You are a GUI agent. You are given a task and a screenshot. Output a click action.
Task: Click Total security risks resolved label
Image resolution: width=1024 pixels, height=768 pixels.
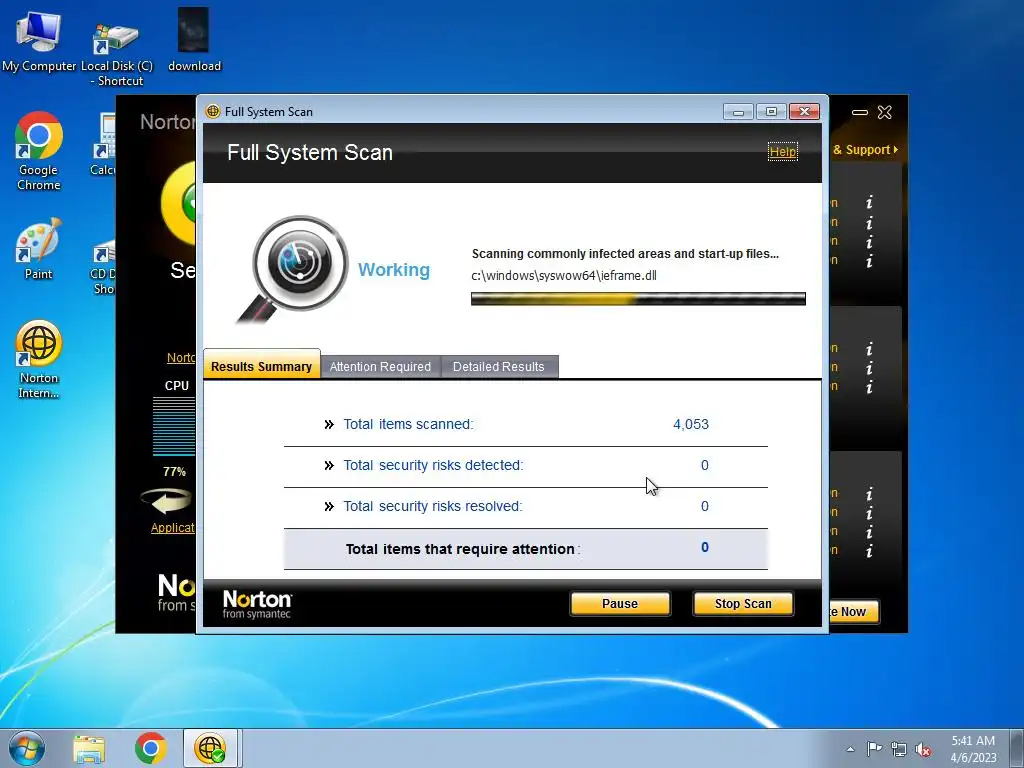click(x=432, y=506)
